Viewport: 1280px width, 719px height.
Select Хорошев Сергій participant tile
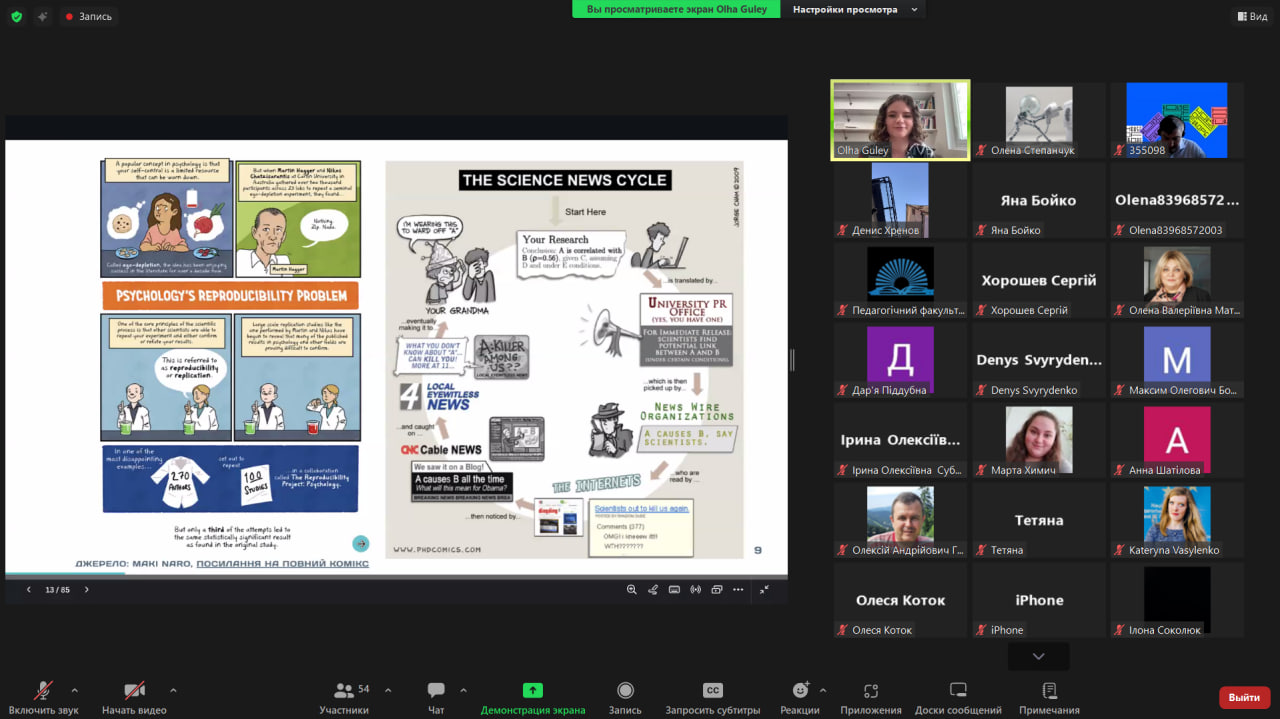tap(1039, 280)
